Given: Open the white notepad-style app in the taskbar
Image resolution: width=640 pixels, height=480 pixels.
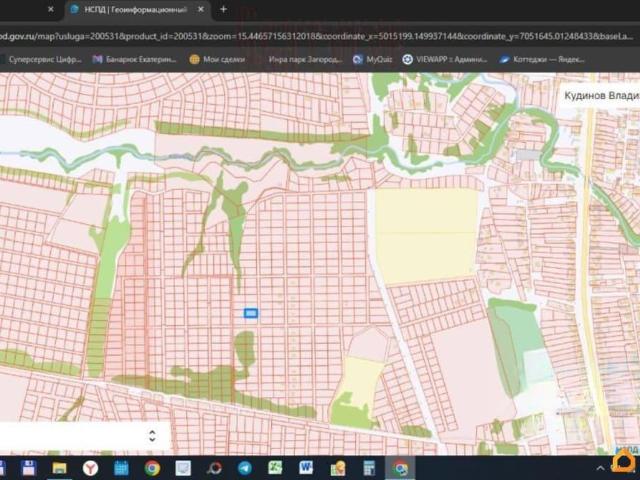Looking at the screenshot, I should (x=183, y=468).
